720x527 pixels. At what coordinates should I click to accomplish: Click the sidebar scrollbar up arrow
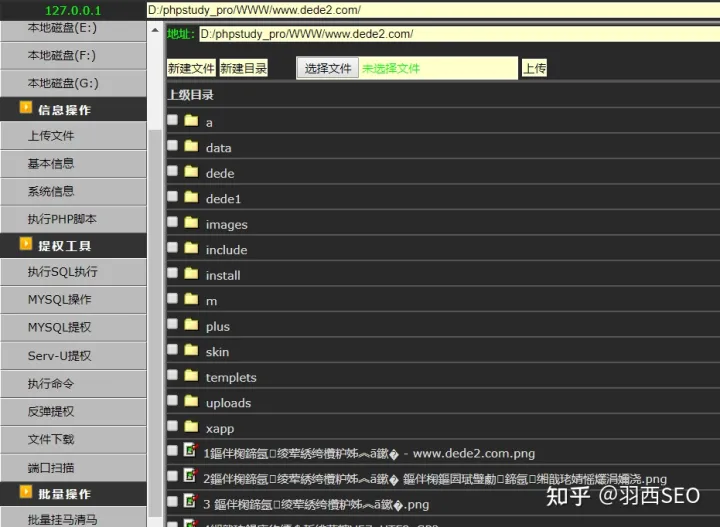tap(155, 30)
